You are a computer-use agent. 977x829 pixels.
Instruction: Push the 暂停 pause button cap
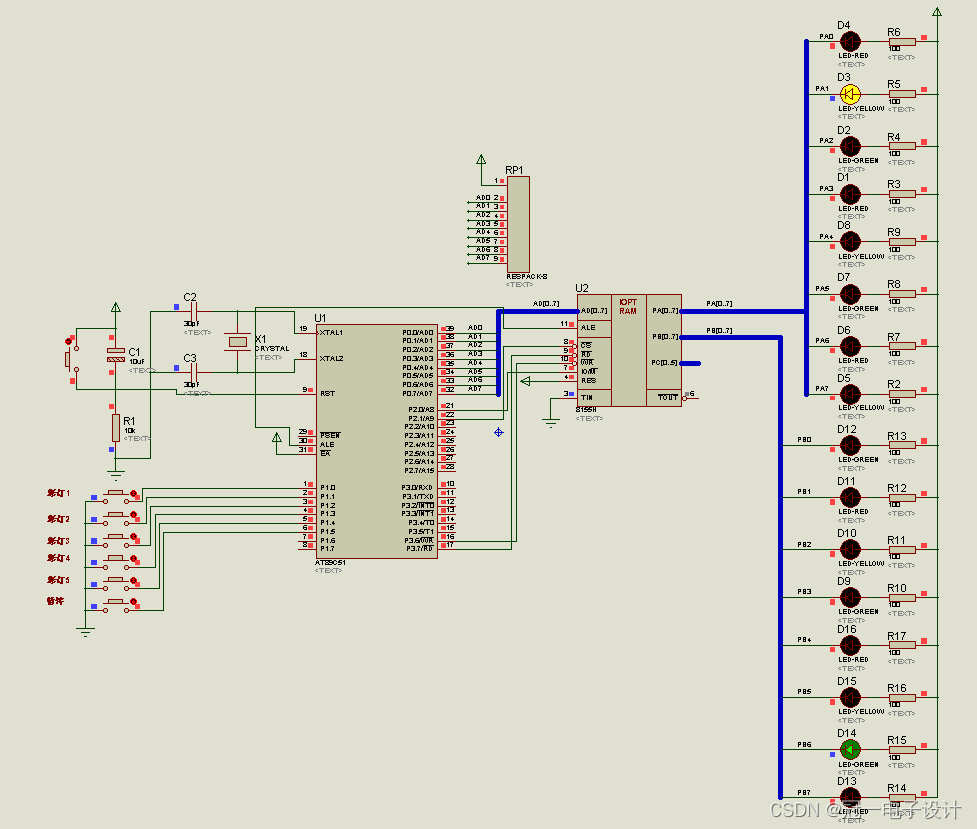point(115,601)
